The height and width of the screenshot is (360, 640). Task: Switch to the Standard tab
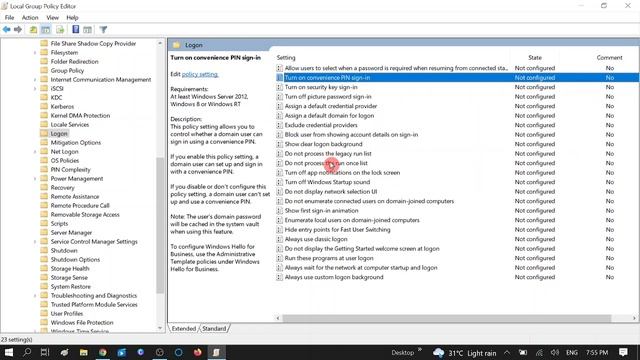click(x=214, y=329)
